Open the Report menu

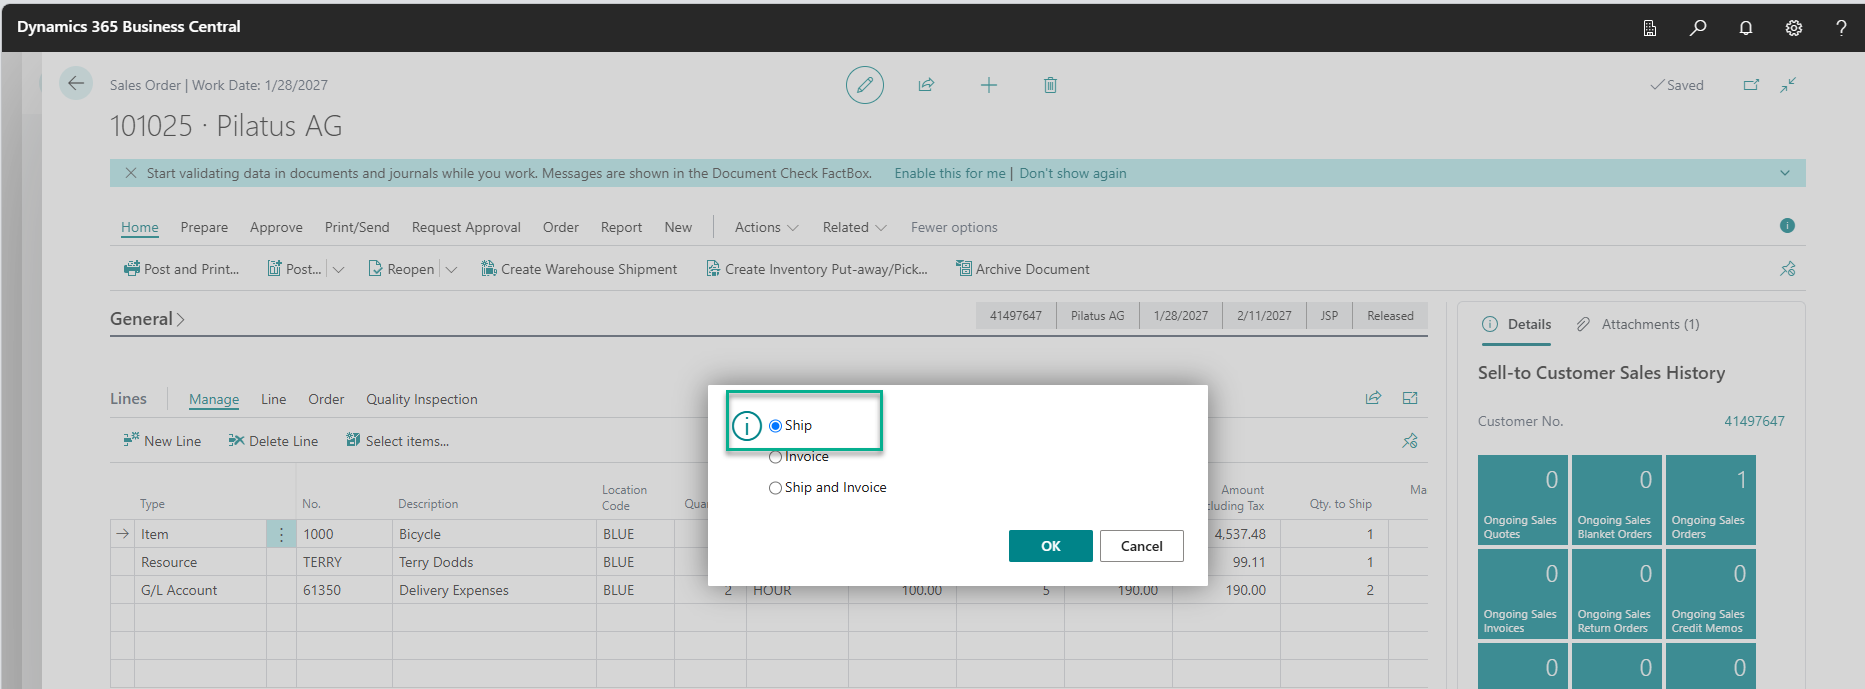621,227
